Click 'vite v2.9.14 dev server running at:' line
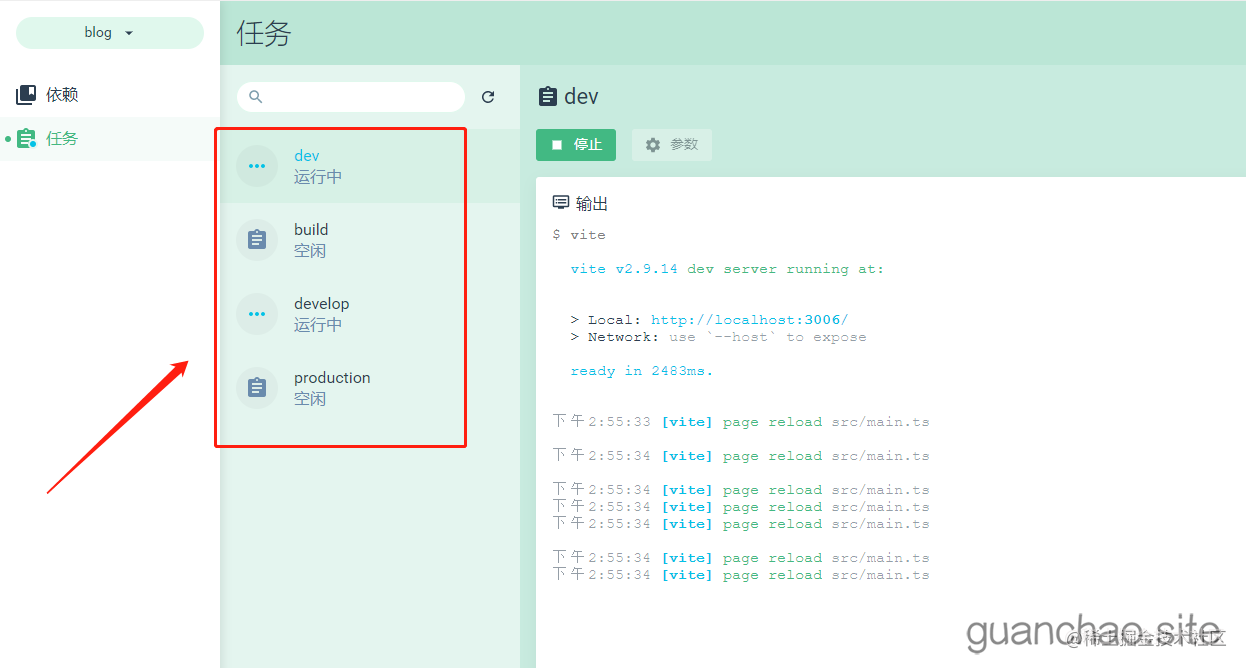The width and height of the screenshot is (1246, 668). 727,269
